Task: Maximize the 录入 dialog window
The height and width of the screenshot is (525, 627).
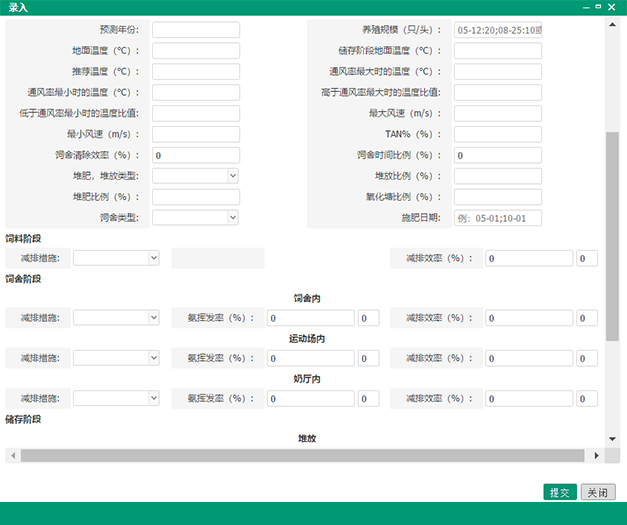Action: [x=597, y=7]
